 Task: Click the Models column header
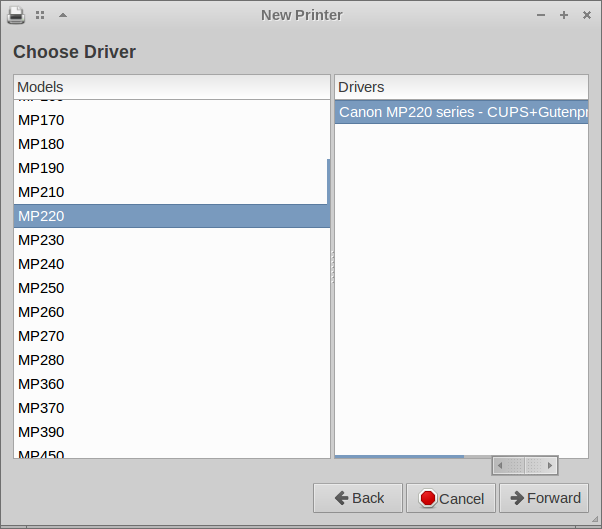[171, 87]
